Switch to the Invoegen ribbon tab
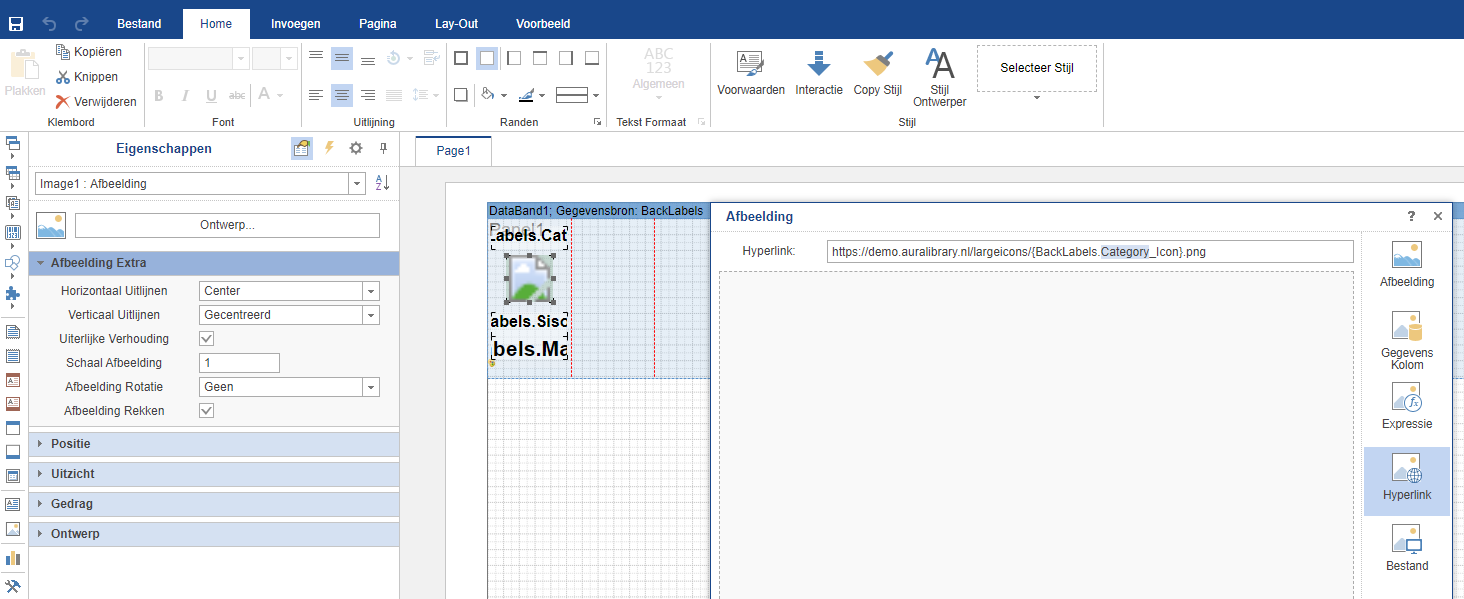This screenshot has height=599, width=1464. (296, 24)
